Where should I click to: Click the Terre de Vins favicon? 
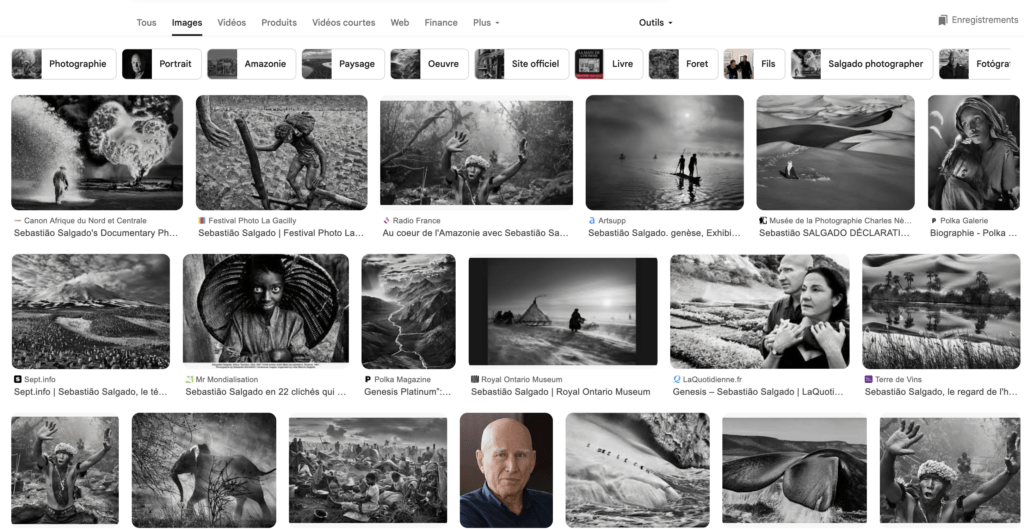click(x=869, y=380)
